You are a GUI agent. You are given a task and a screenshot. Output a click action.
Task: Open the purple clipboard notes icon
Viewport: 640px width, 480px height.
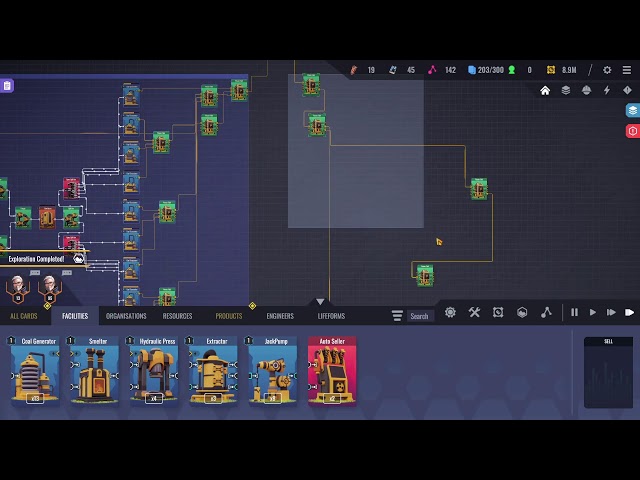coord(7,86)
